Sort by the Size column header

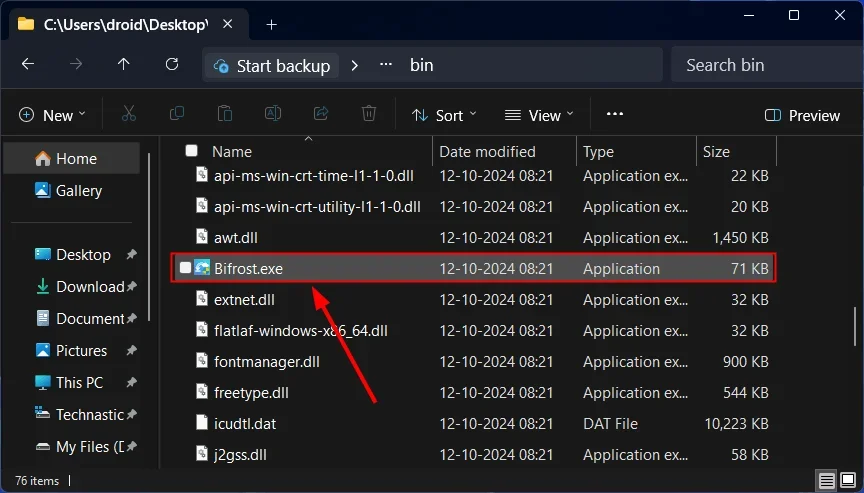pos(716,151)
